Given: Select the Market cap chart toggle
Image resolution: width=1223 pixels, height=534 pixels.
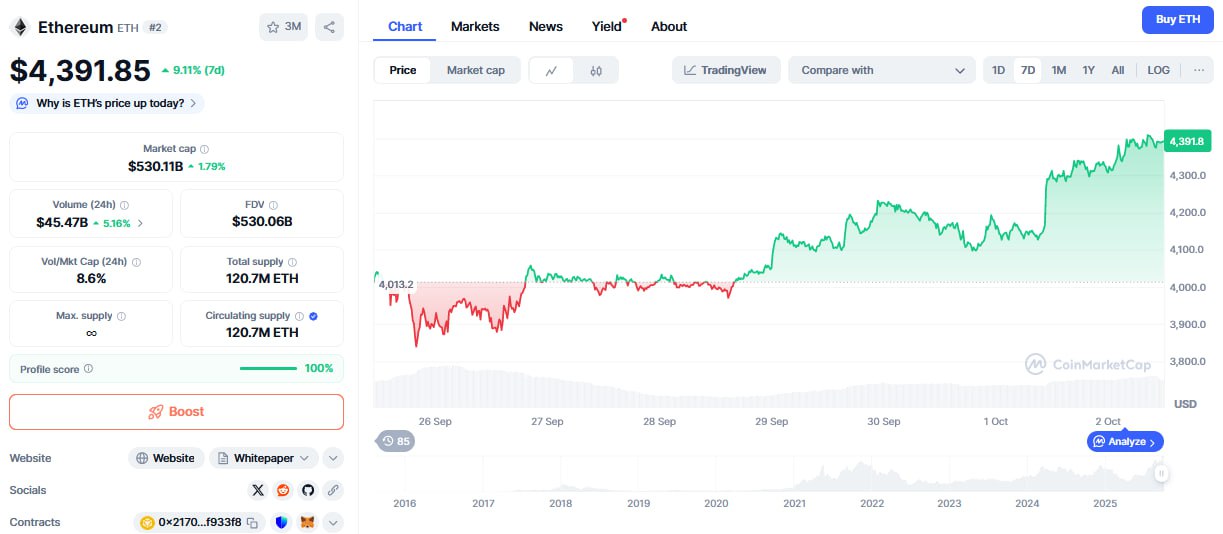Looking at the screenshot, I should coord(475,70).
